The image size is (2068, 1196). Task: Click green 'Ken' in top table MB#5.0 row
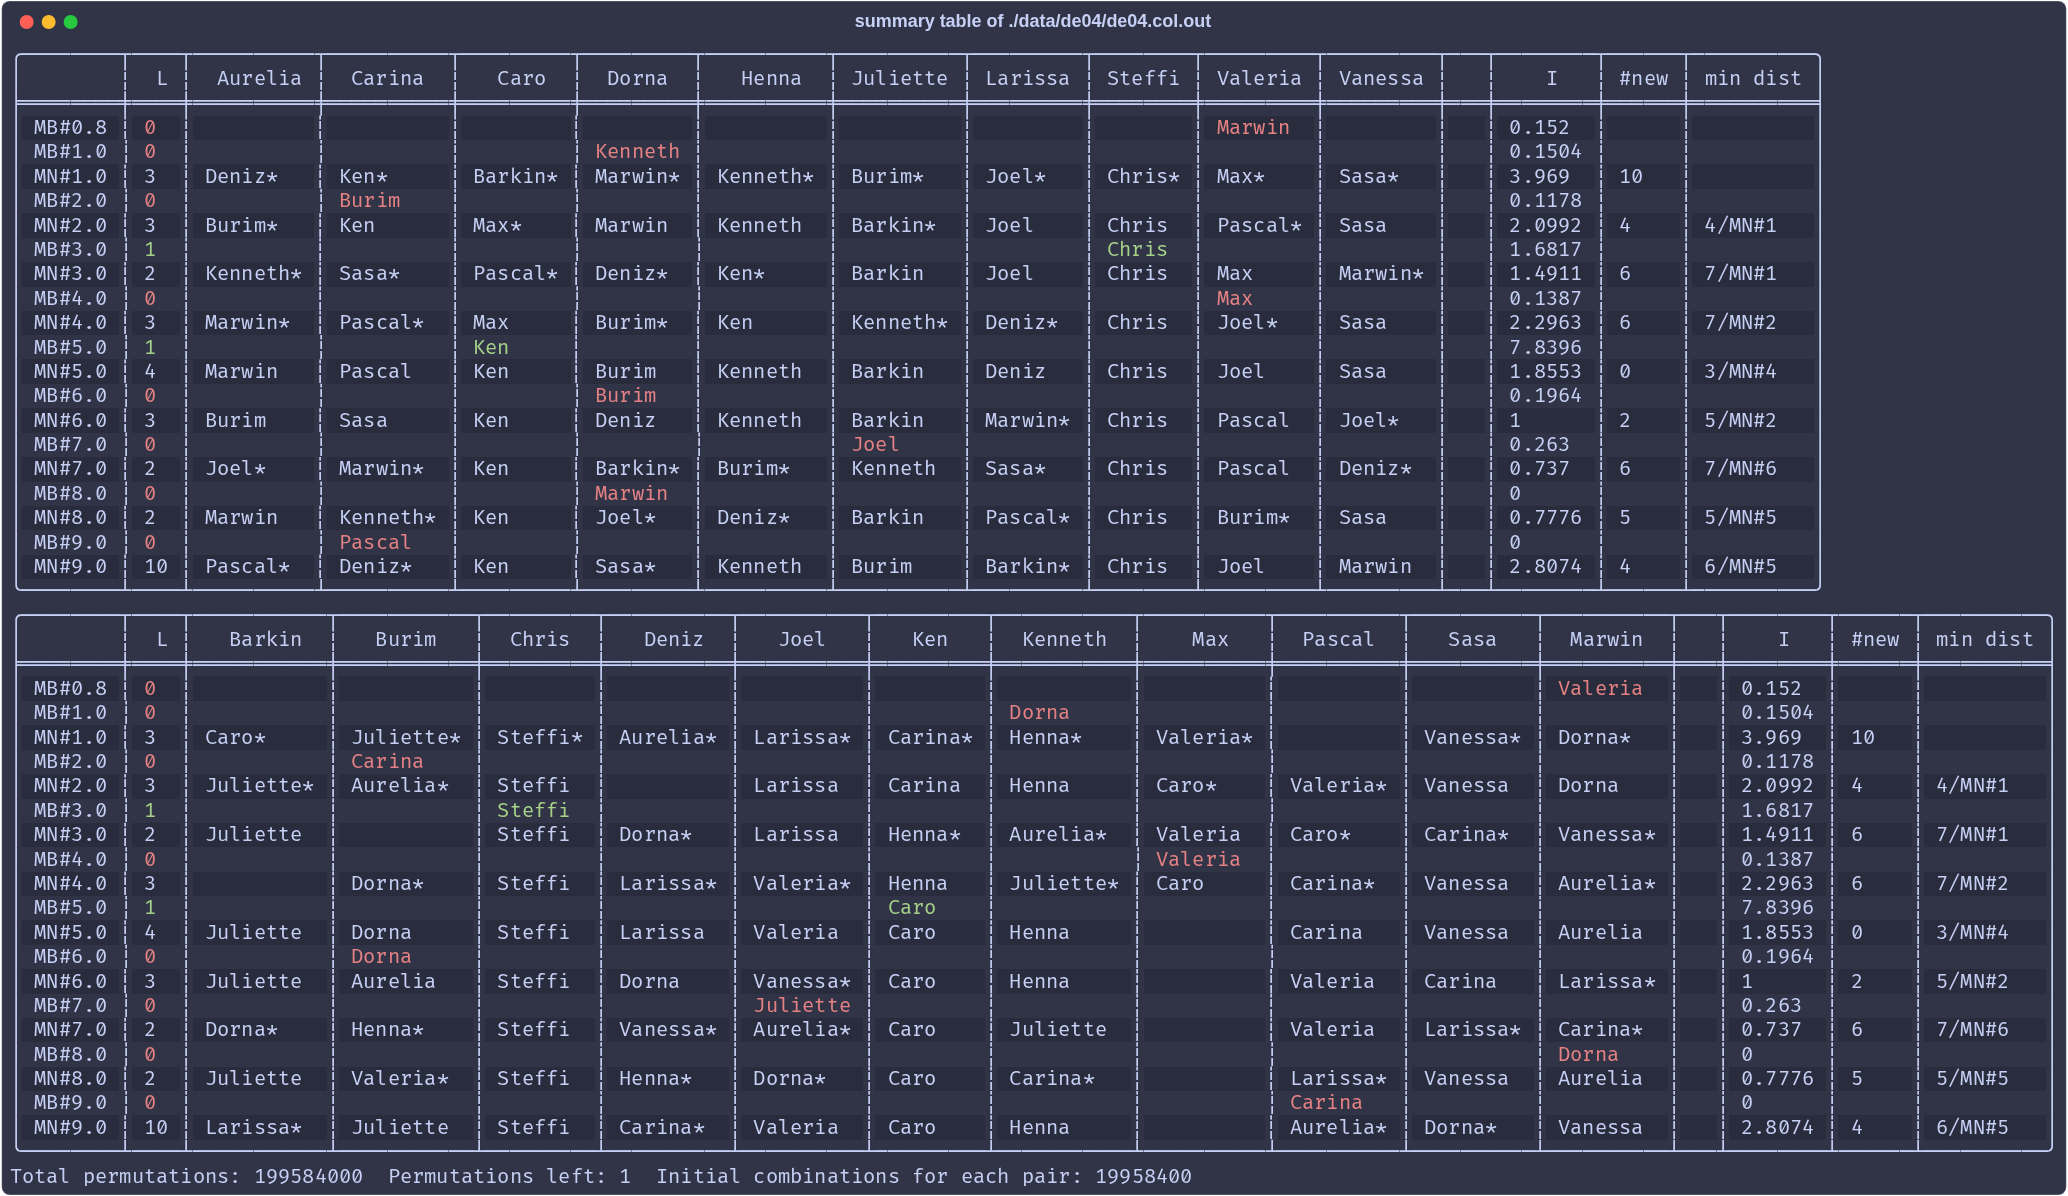click(491, 347)
